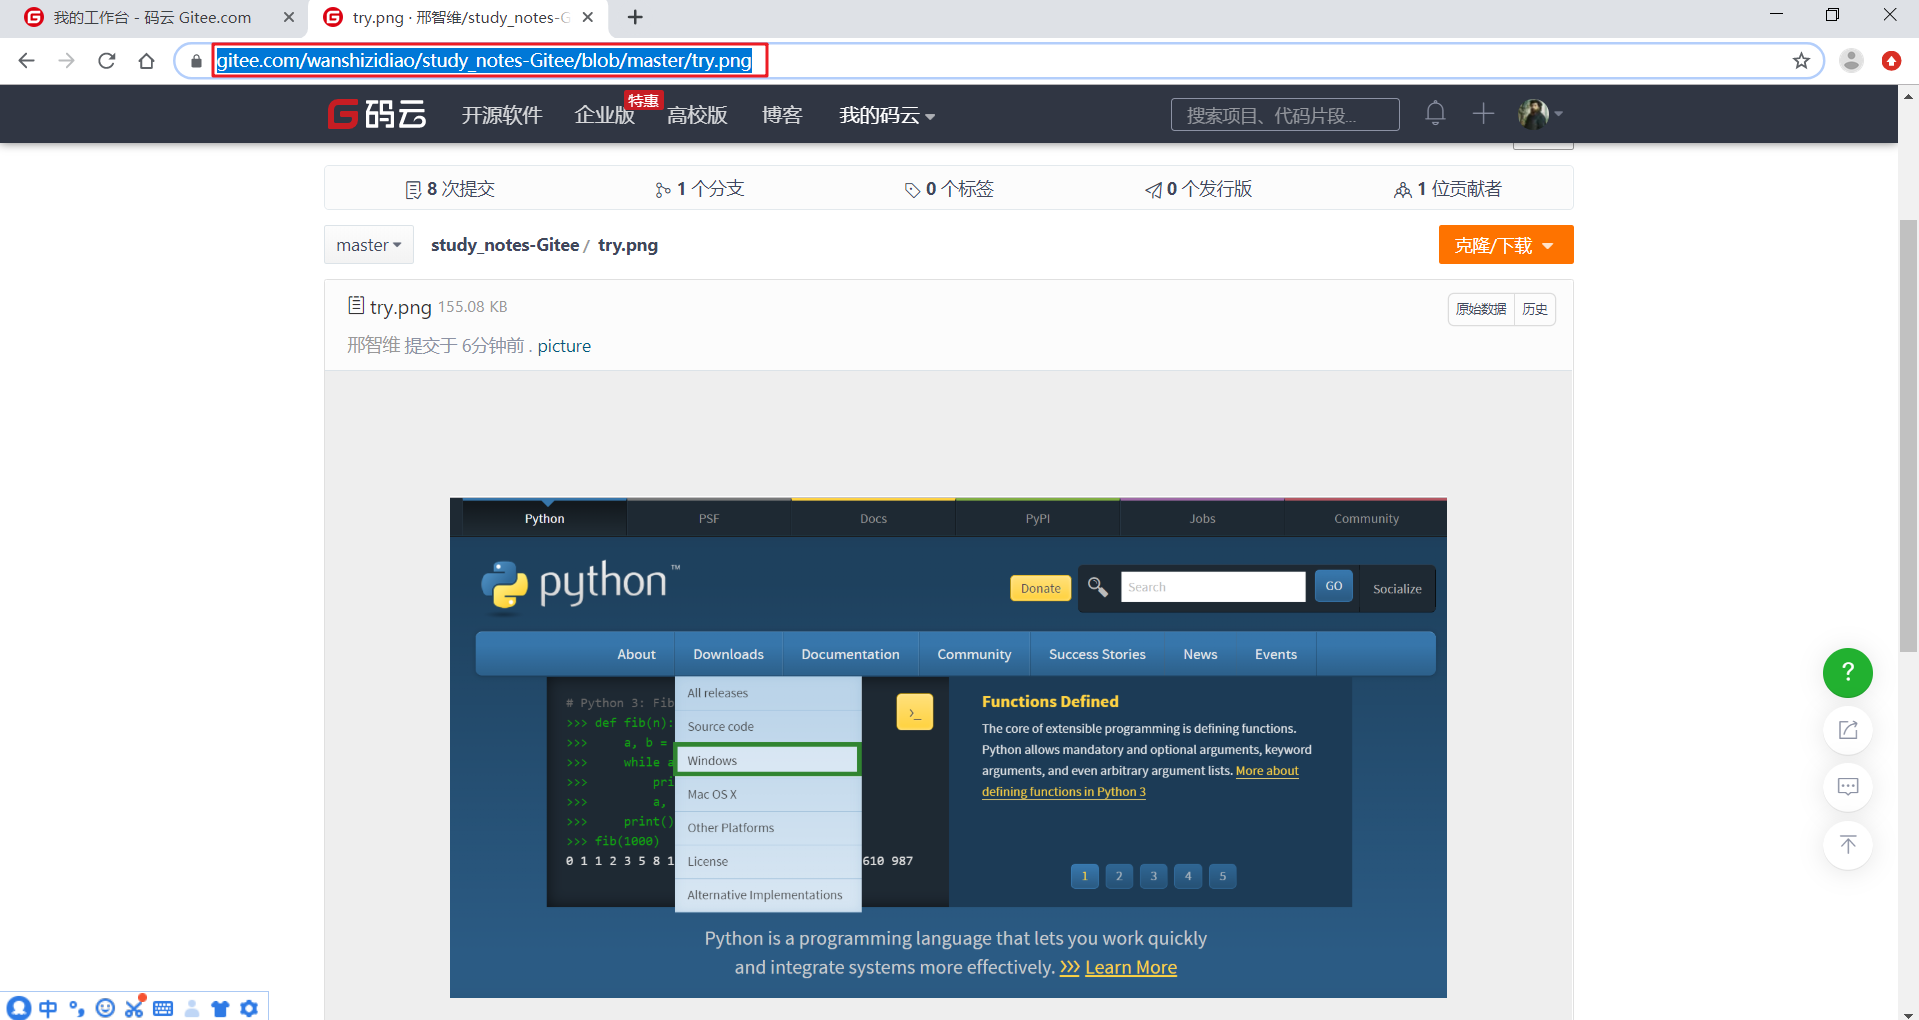Expand the 克隆/下载 dropdown button

[1505, 245]
